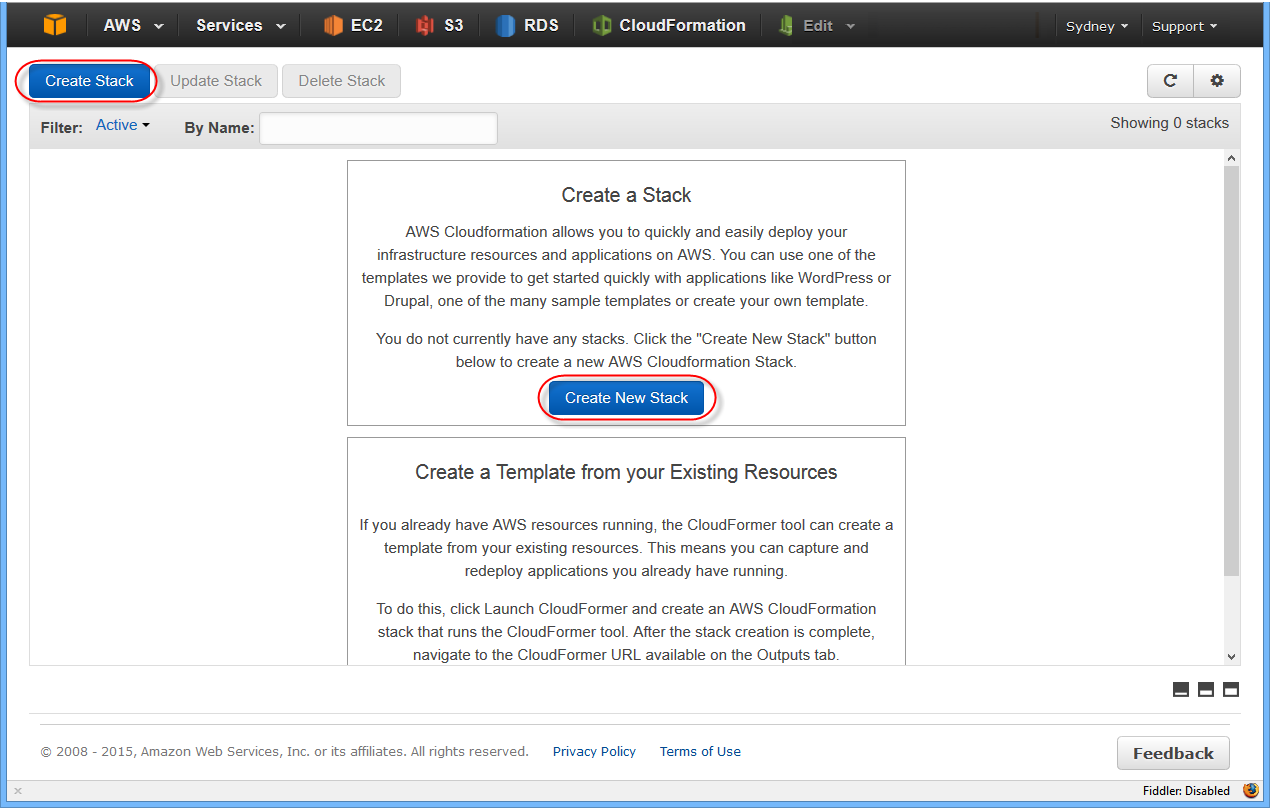Click the vertical scrollbar thumb
Screen dimensions: 1270x808
[x=1231, y=370]
